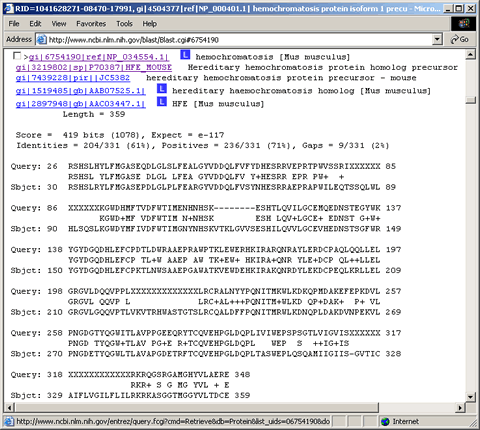Follow the gi|3219802|sp|P70387|HFE_MOUSE link
Screen dimensions: 480x430
point(94,67)
